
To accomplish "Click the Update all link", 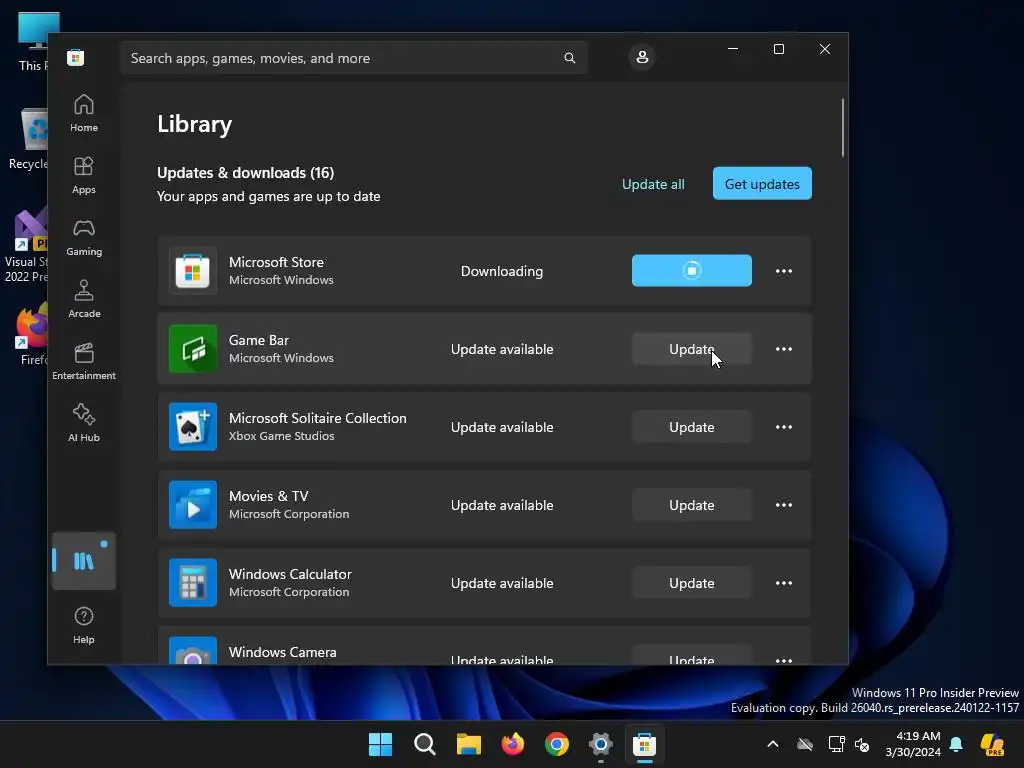I will 653,184.
